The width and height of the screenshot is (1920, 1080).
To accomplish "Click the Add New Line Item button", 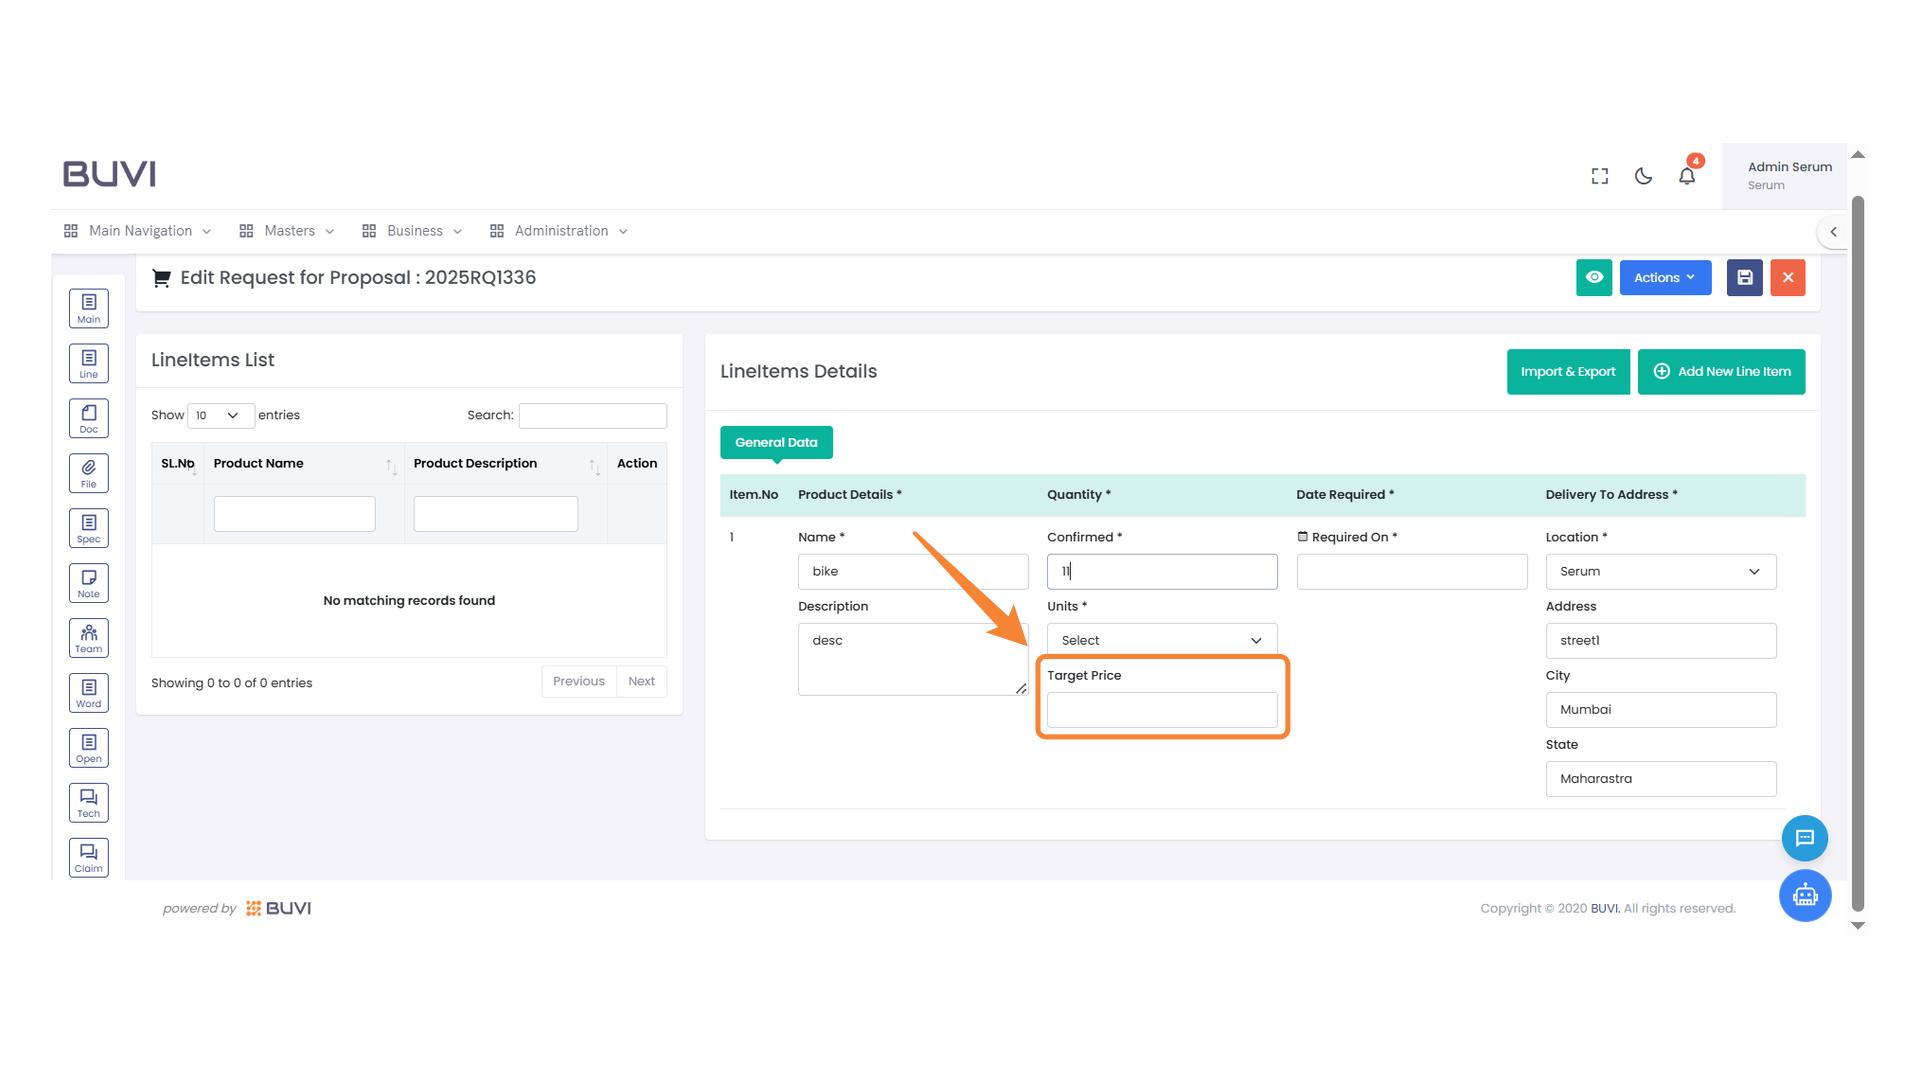I will 1721,371.
